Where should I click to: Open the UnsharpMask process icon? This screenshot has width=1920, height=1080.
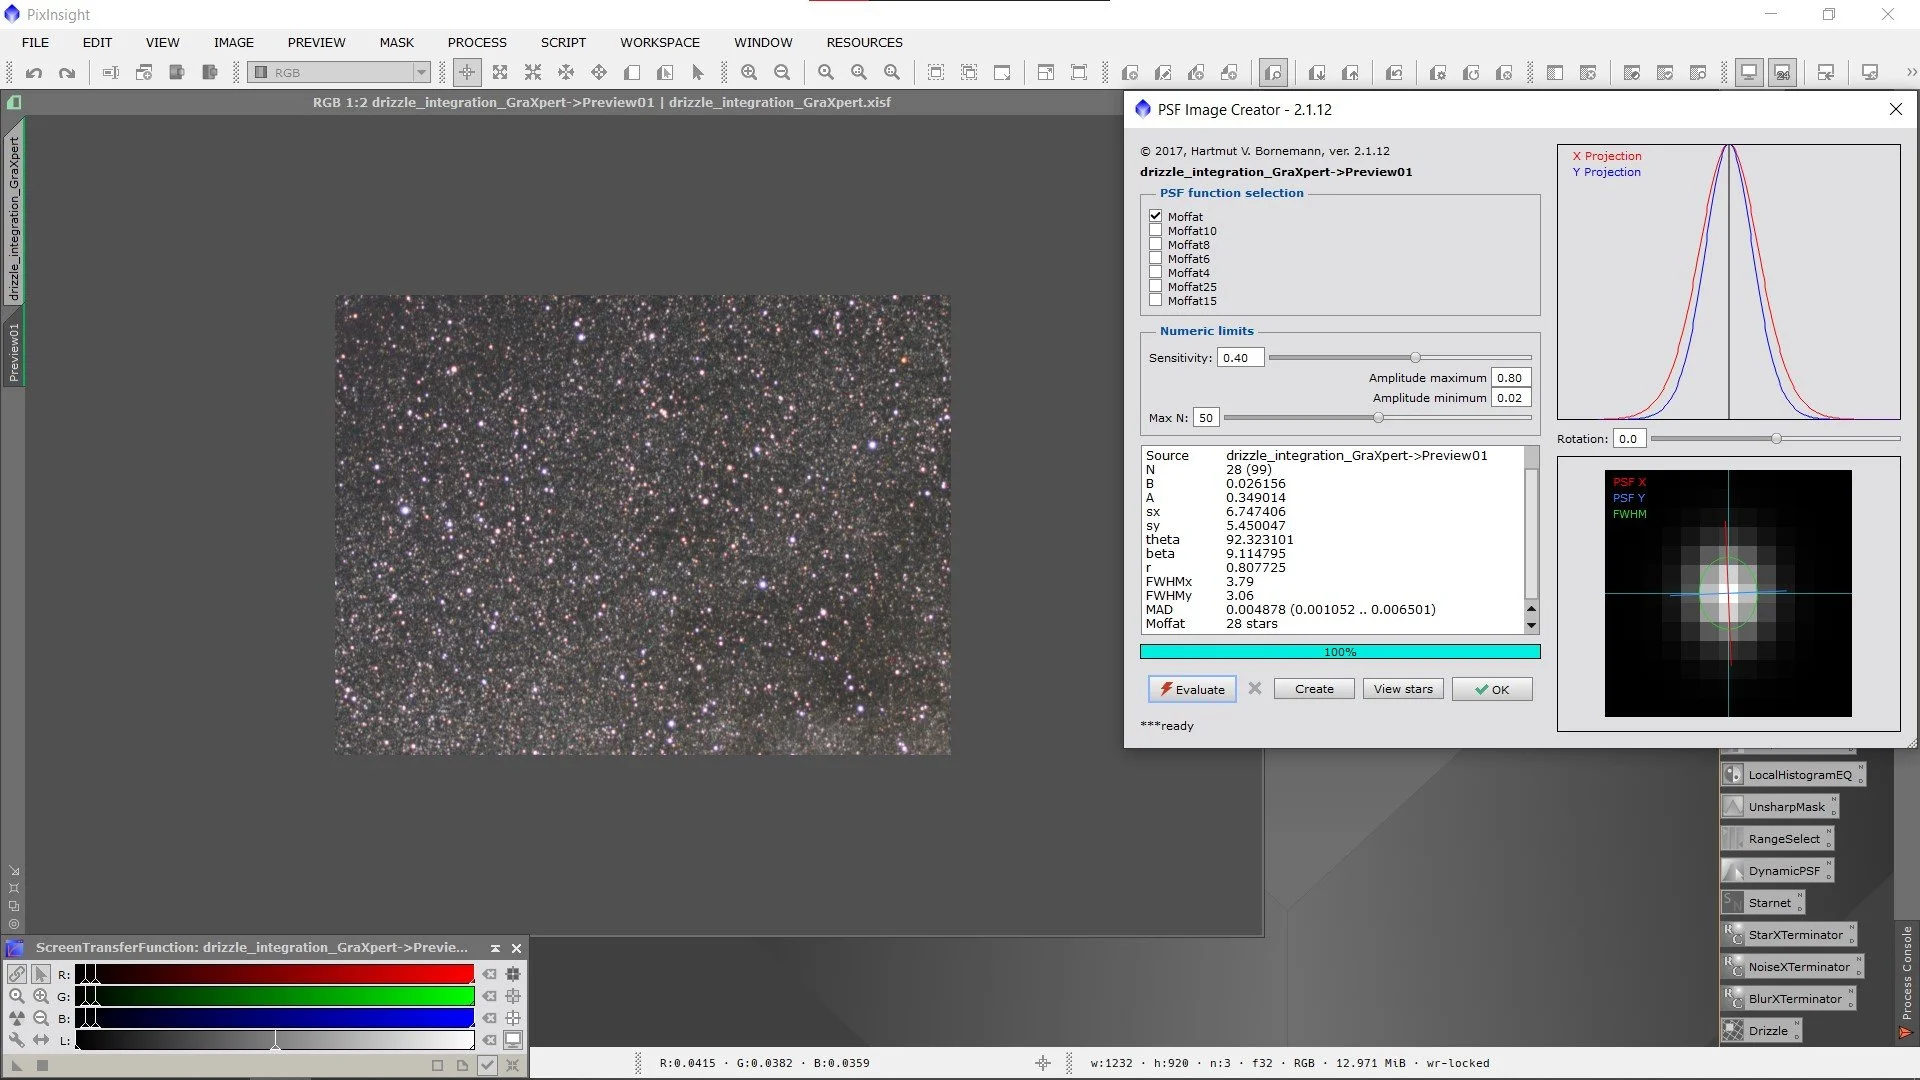[x=1780, y=807]
